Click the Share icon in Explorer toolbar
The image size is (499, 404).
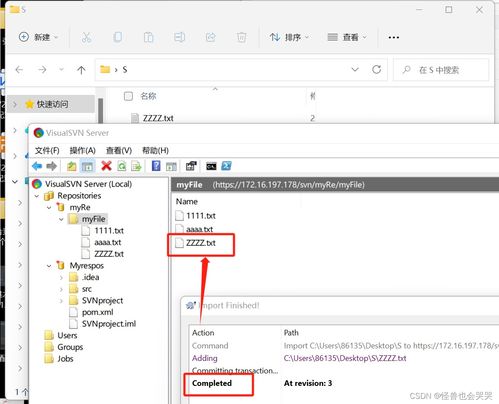click(210, 37)
